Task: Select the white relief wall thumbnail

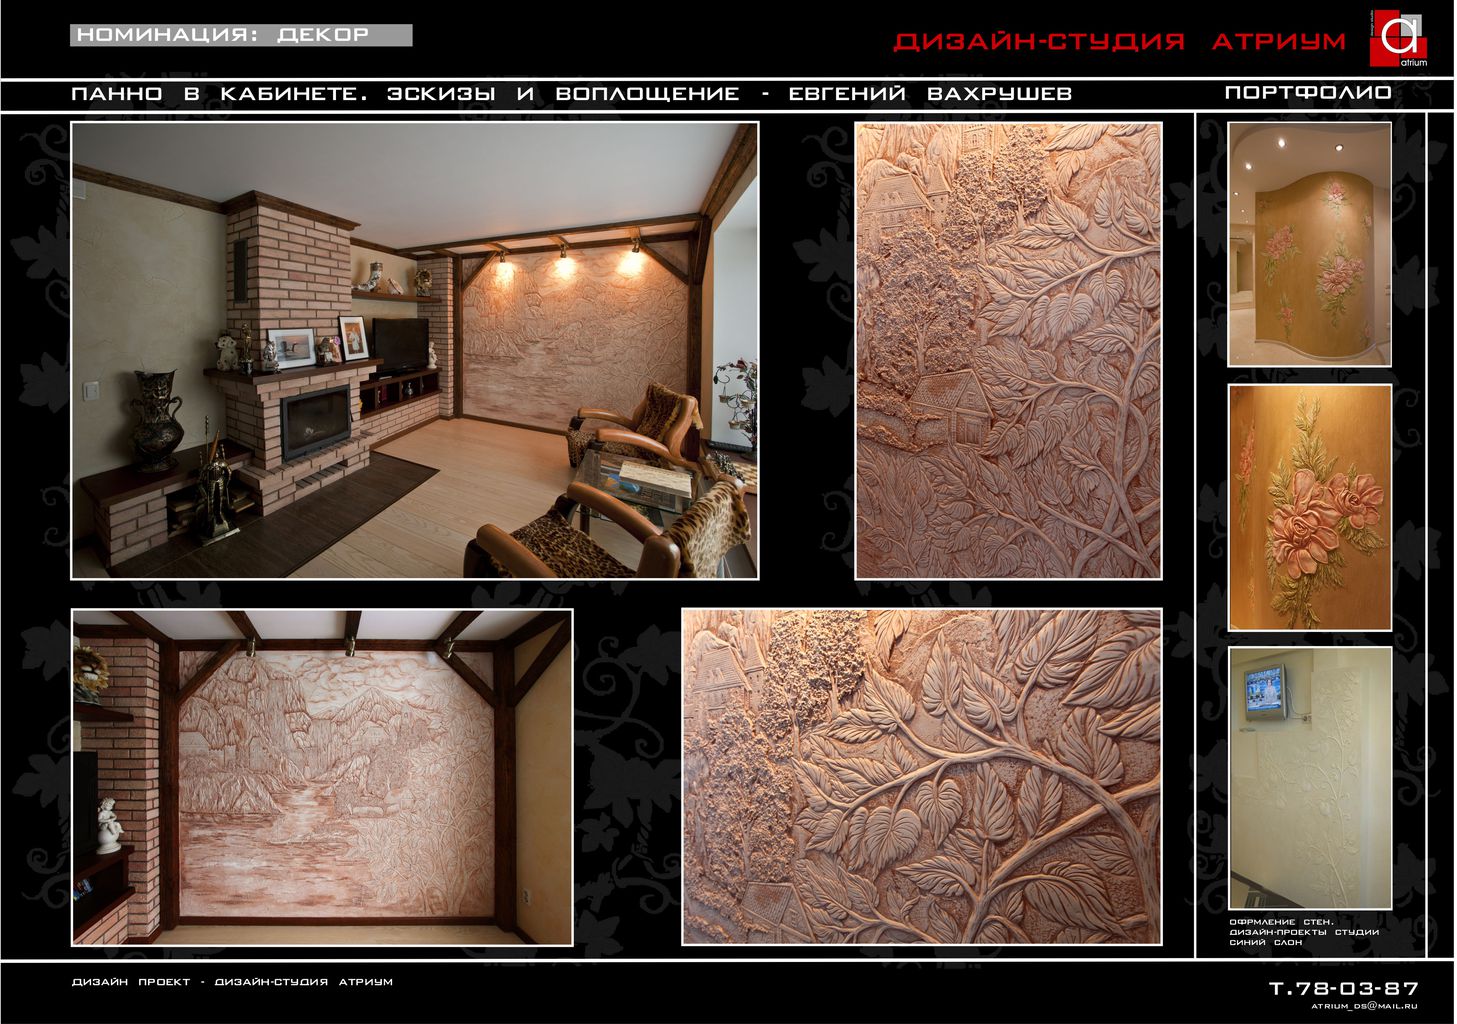Action: [x=1309, y=777]
